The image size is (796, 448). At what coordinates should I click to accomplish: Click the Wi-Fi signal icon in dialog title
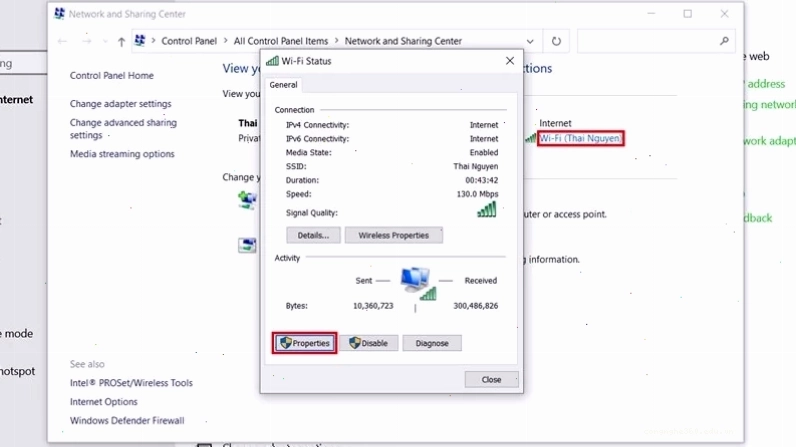tap(273, 61)
